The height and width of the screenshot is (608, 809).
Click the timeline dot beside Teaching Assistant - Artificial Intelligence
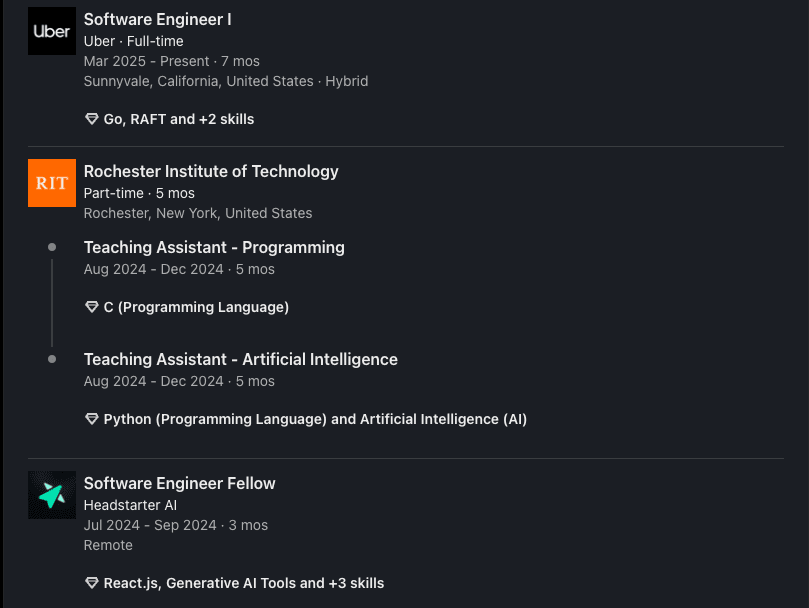tap(51, 359)
